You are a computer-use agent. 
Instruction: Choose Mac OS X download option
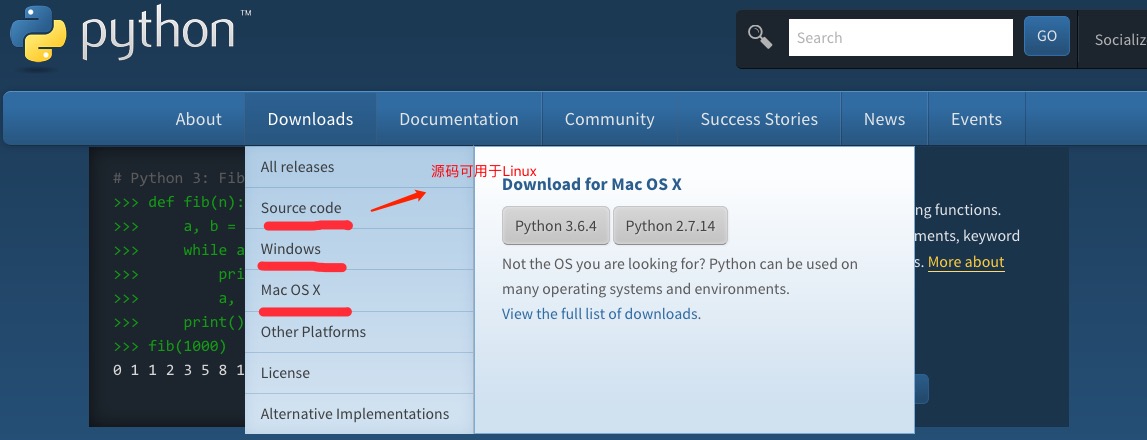point(359,291)
